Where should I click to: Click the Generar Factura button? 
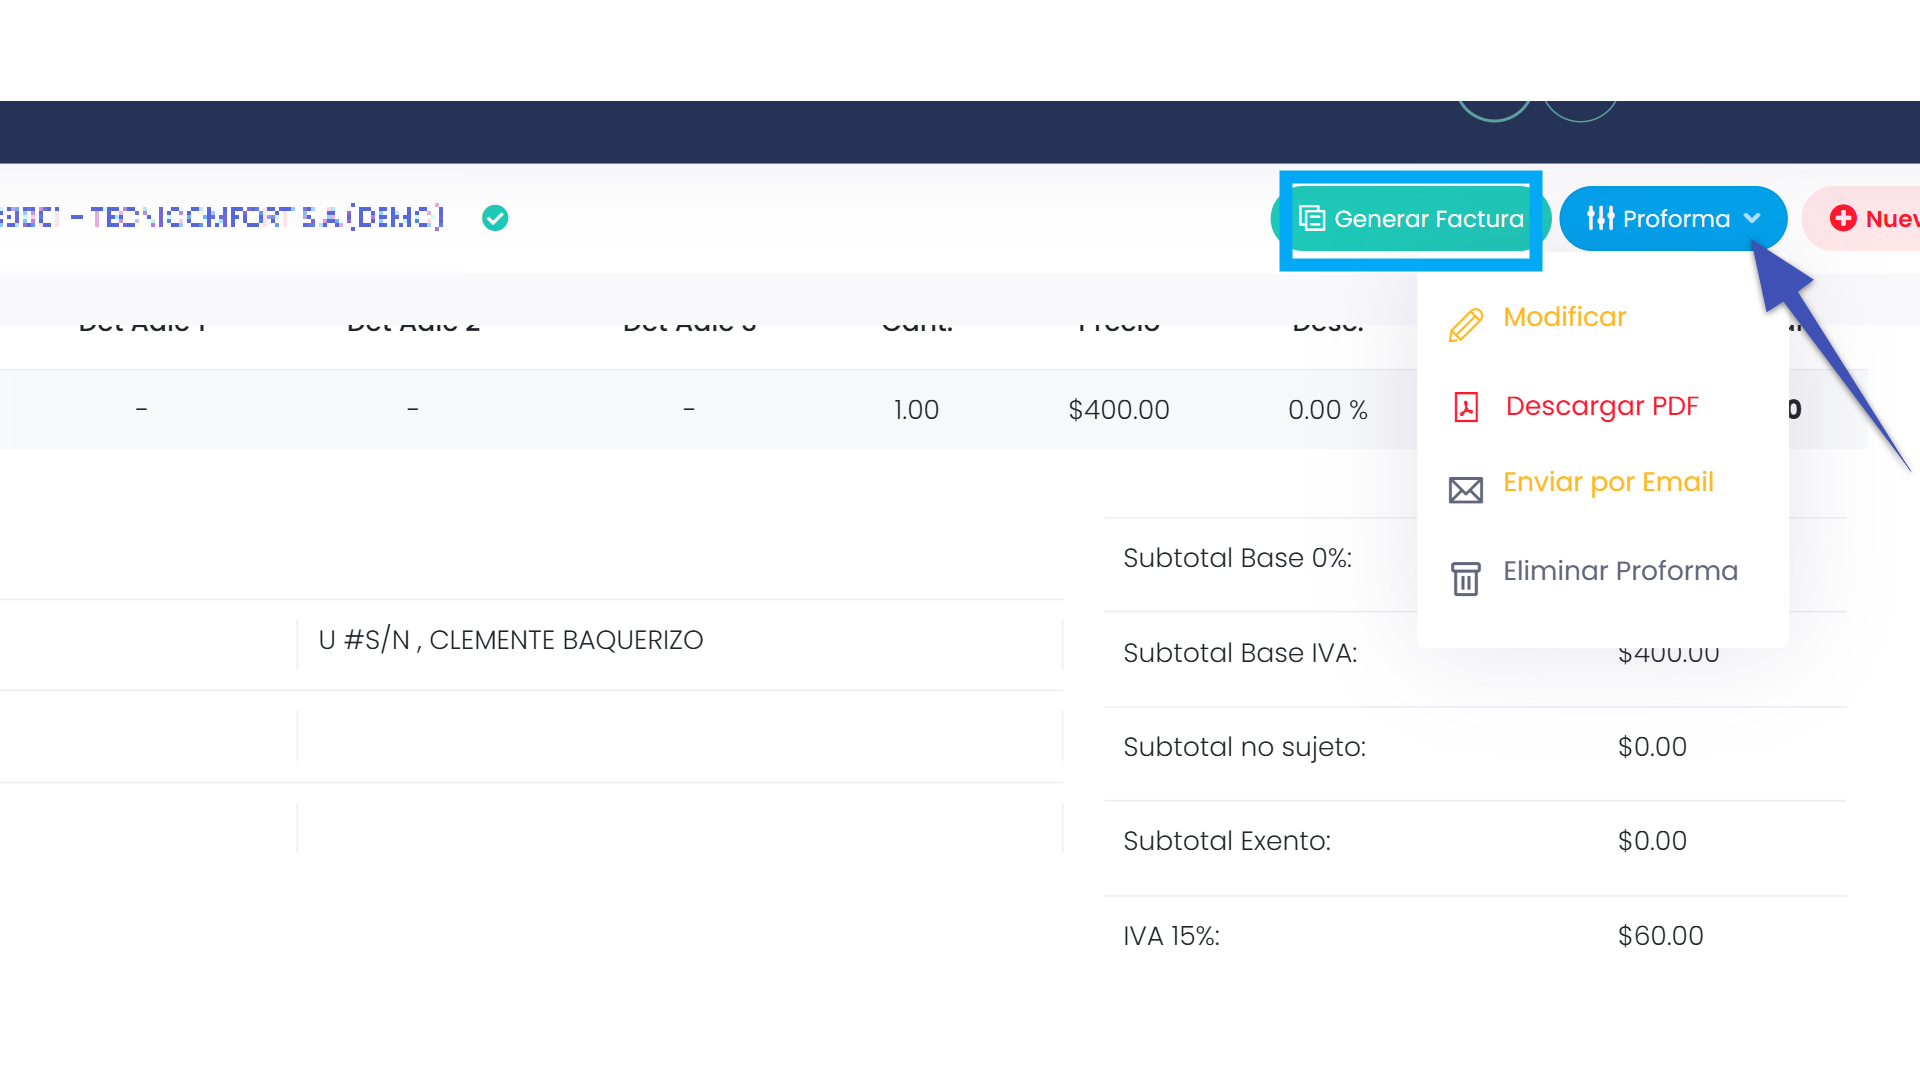pyautogui.click(x=1411, y=218)
